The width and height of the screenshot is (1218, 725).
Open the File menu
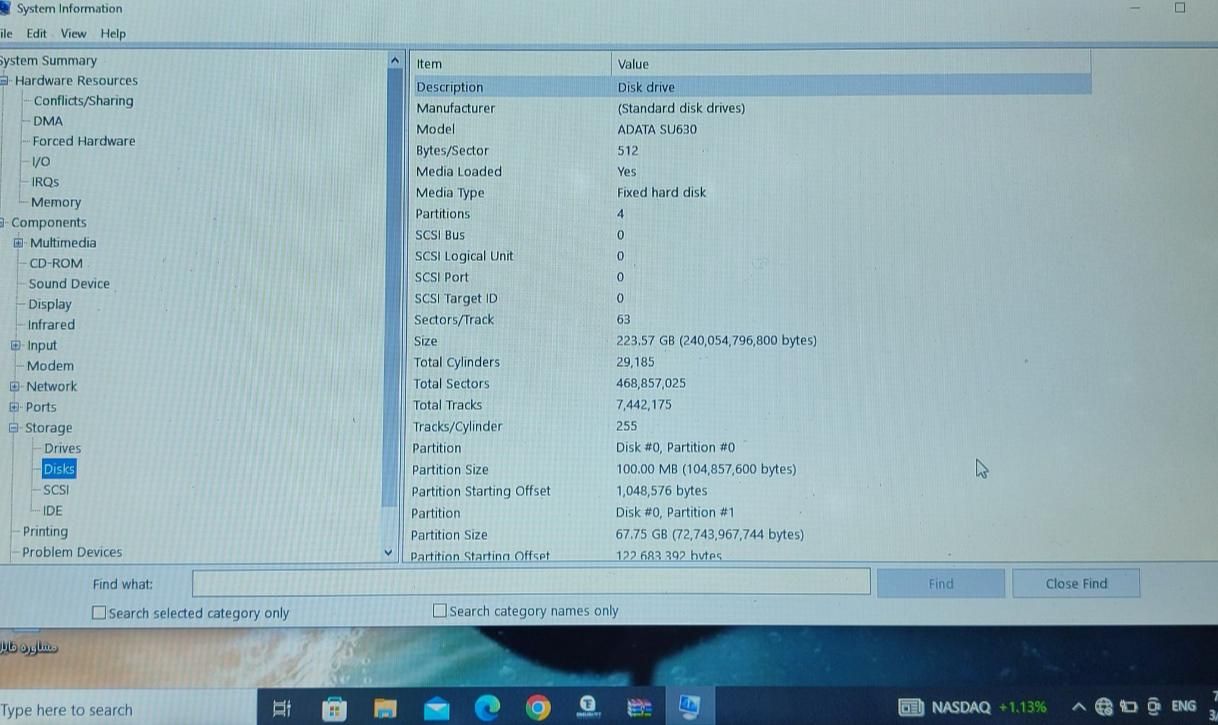[6, 33]
